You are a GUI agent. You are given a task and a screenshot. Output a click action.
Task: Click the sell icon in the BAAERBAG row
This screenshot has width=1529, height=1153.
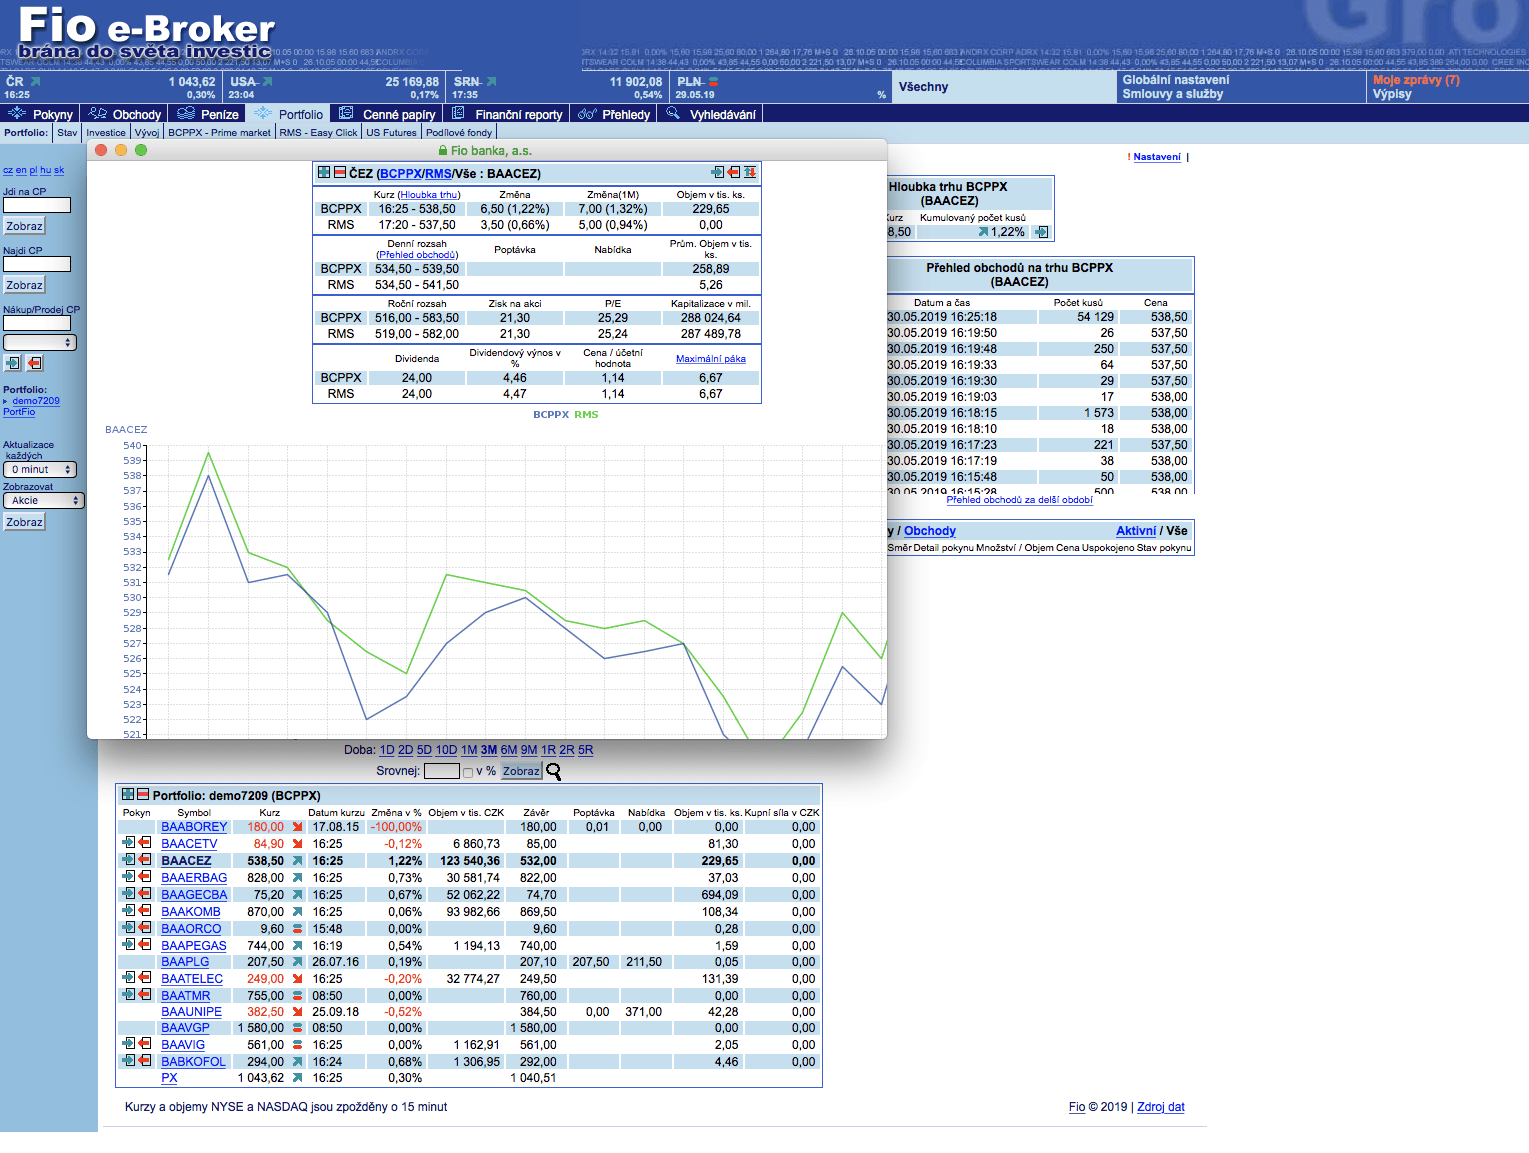(145, 877)
